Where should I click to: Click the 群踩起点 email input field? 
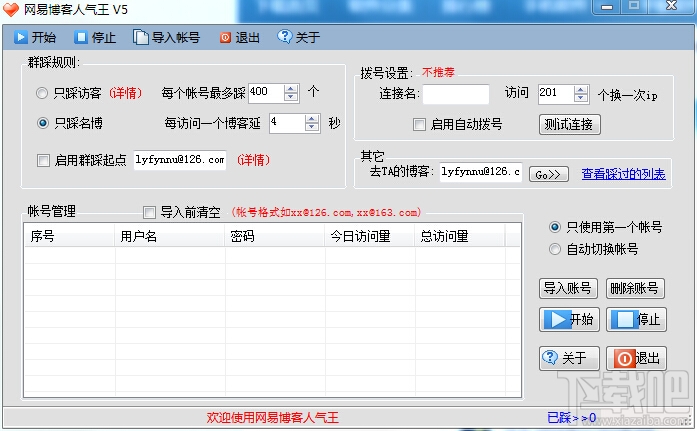click(x=180, y=160)
